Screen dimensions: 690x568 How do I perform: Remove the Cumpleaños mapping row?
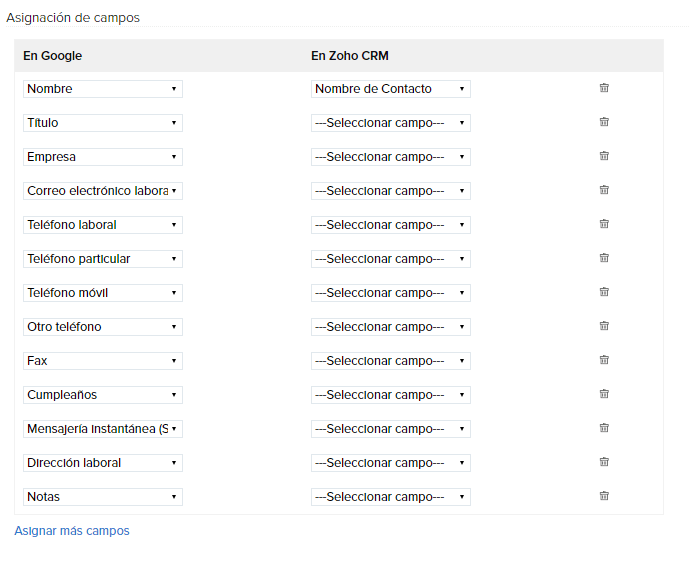pyautogui.click(x=604, y=394)
